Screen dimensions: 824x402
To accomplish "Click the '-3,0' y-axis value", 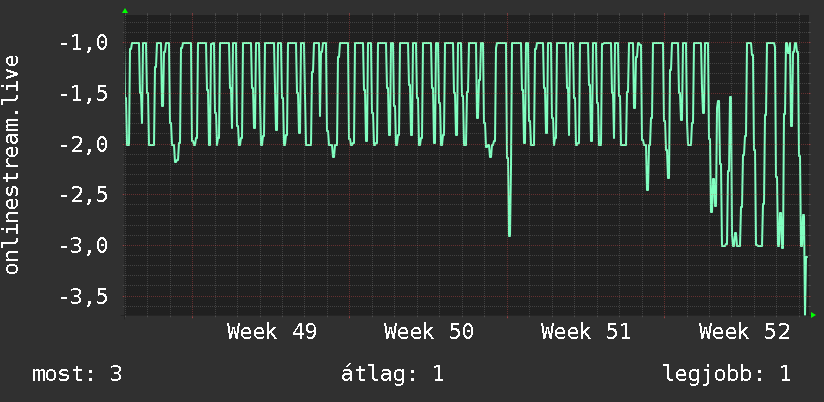I will click(84, 246).
